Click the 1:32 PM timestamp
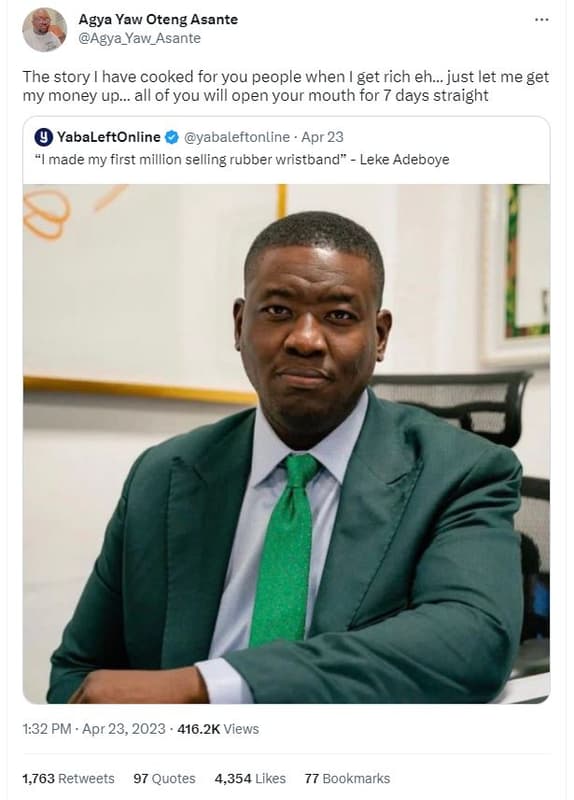 click(x=47, y=729)
